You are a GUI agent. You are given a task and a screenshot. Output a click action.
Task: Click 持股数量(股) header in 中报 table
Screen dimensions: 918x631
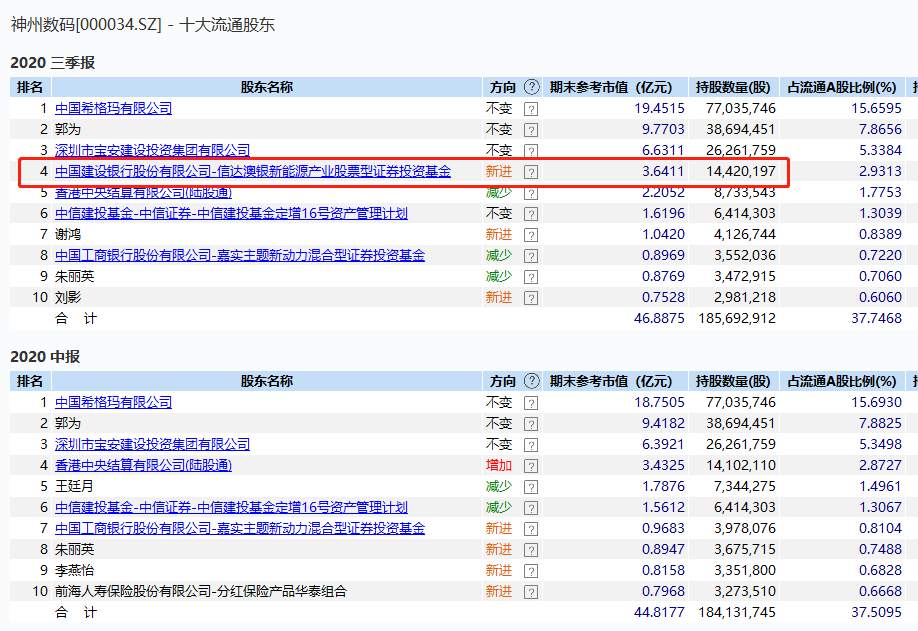(x=733, y=381)
